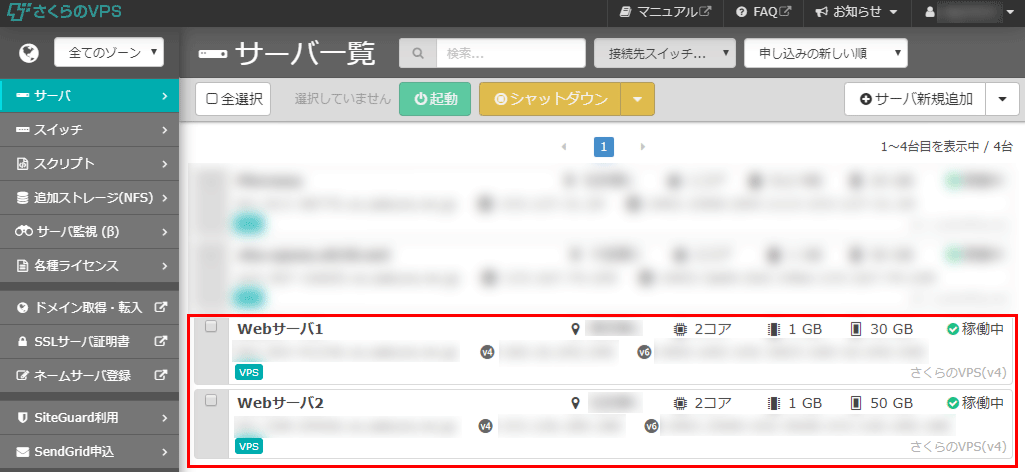Open the 接続先スイッチ filter dropdown
The width and height of the screenshot is (1025, 472).
tap(665, 53)
